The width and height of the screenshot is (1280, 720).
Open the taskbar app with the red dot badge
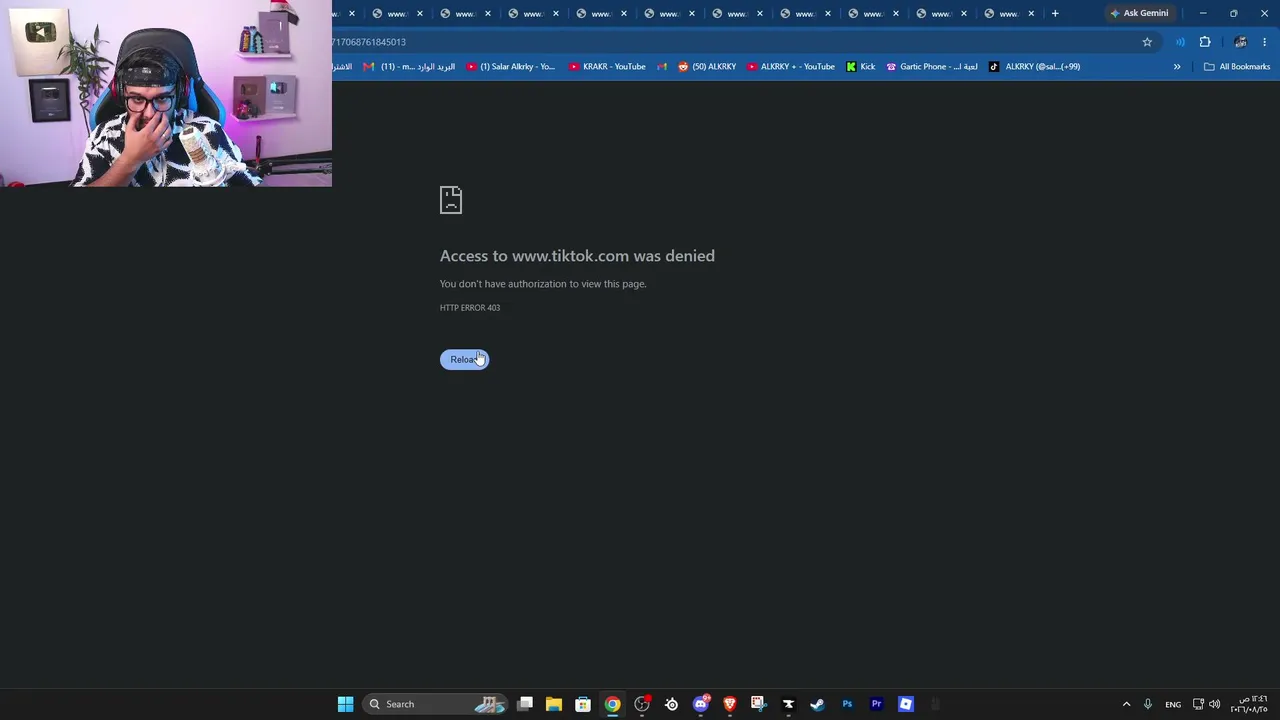(x=642, y=704)
